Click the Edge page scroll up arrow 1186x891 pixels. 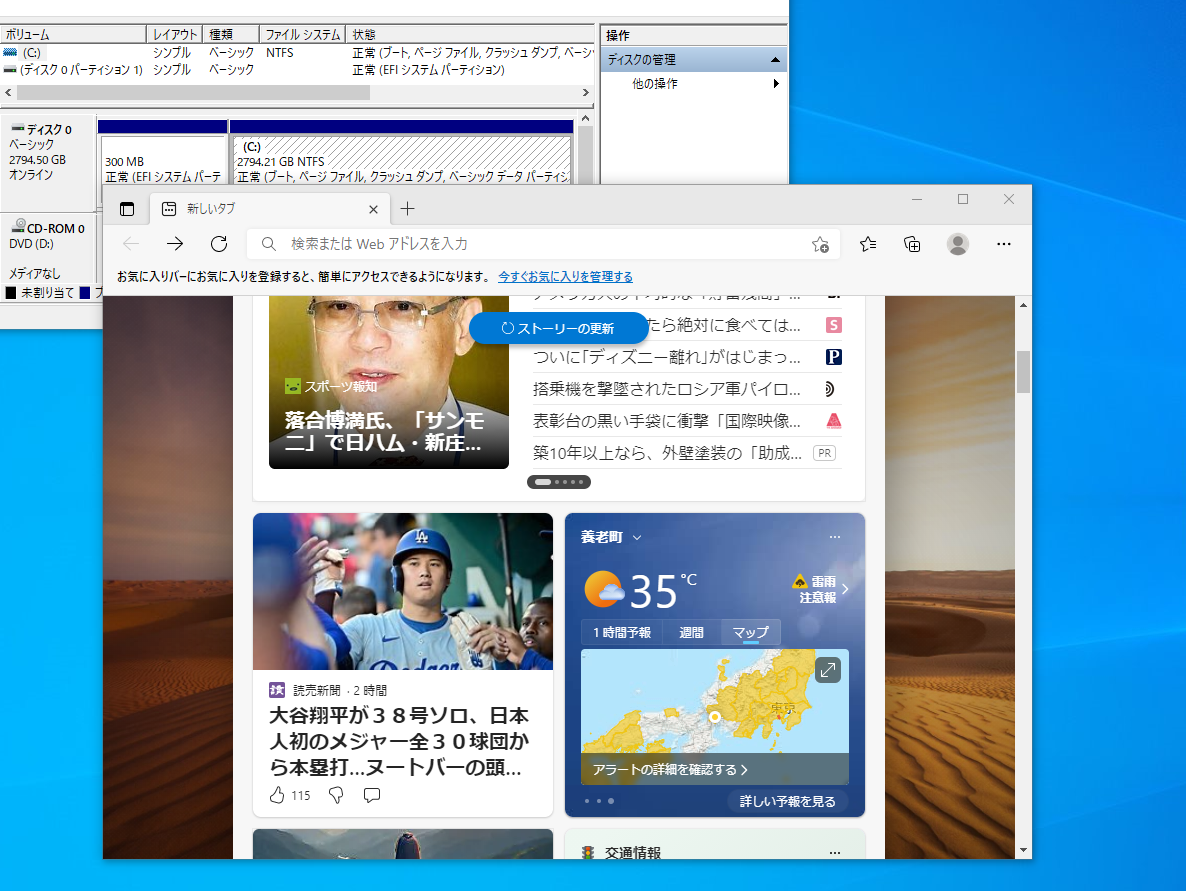coord(1023,306)
